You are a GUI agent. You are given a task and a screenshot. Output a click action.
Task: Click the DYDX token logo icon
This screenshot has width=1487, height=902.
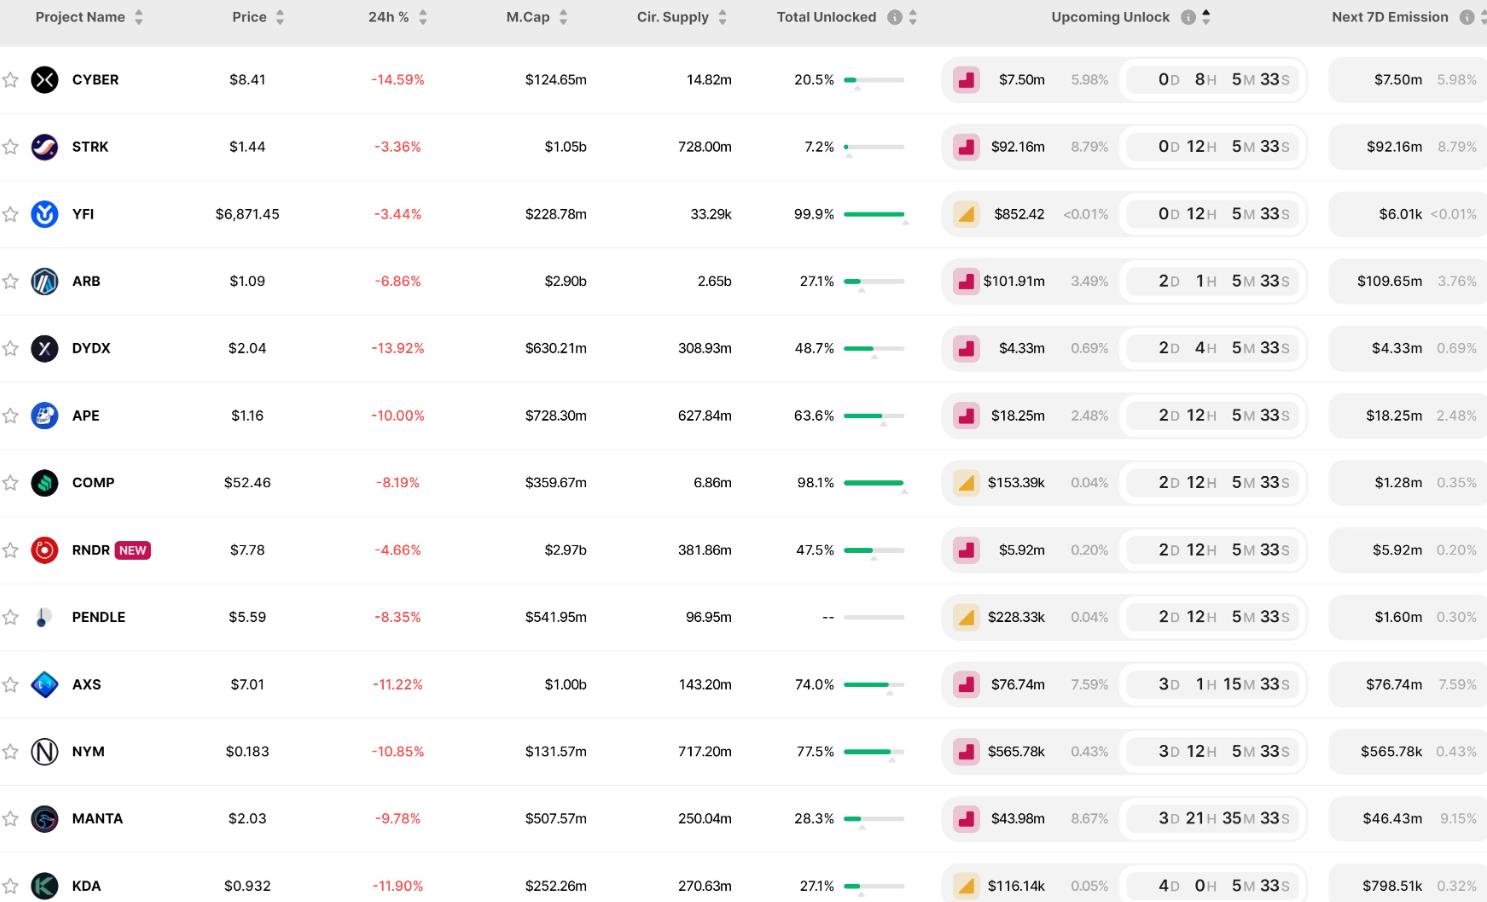pyautogui.click(x=45, y=348)
